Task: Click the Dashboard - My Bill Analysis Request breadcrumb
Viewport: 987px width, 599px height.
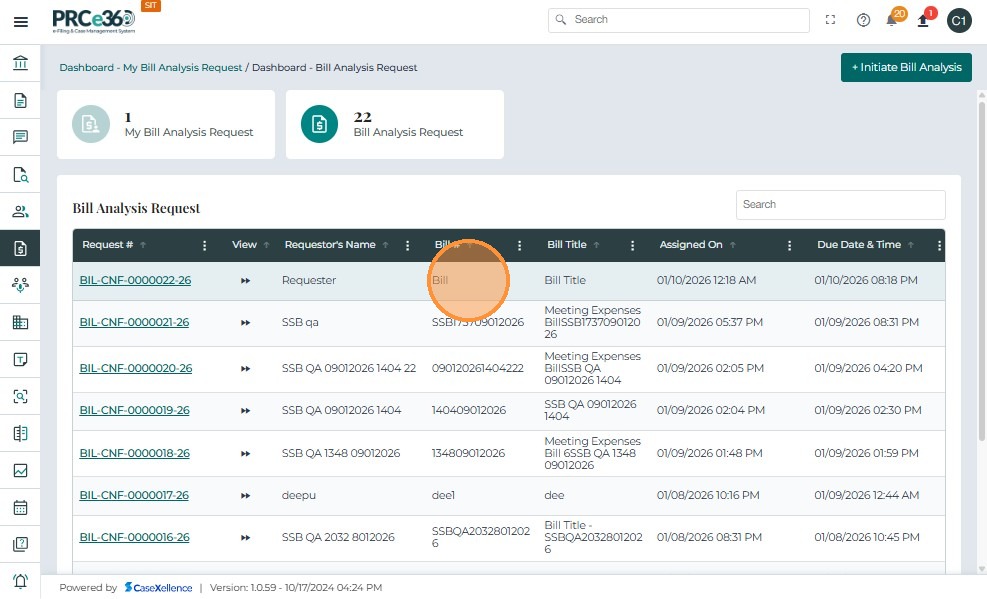Action: (x=151, y=68)
